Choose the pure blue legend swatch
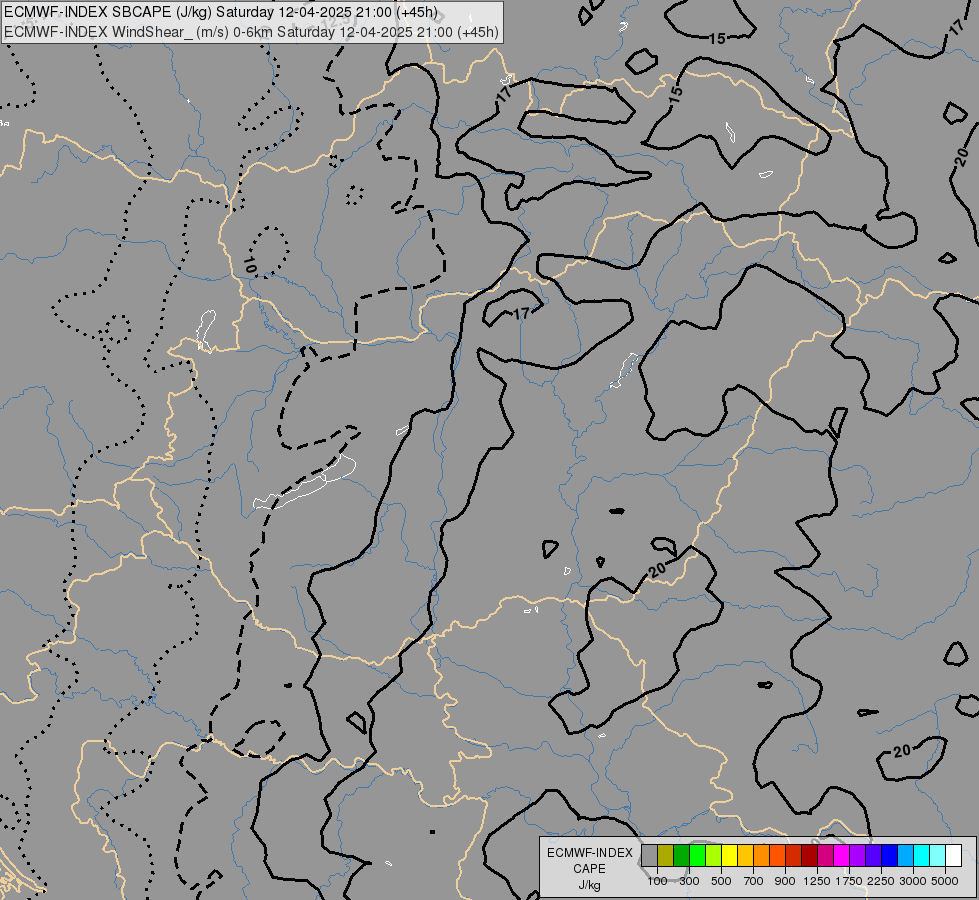Screen dimensions: 979x900 tap(890, 856)
